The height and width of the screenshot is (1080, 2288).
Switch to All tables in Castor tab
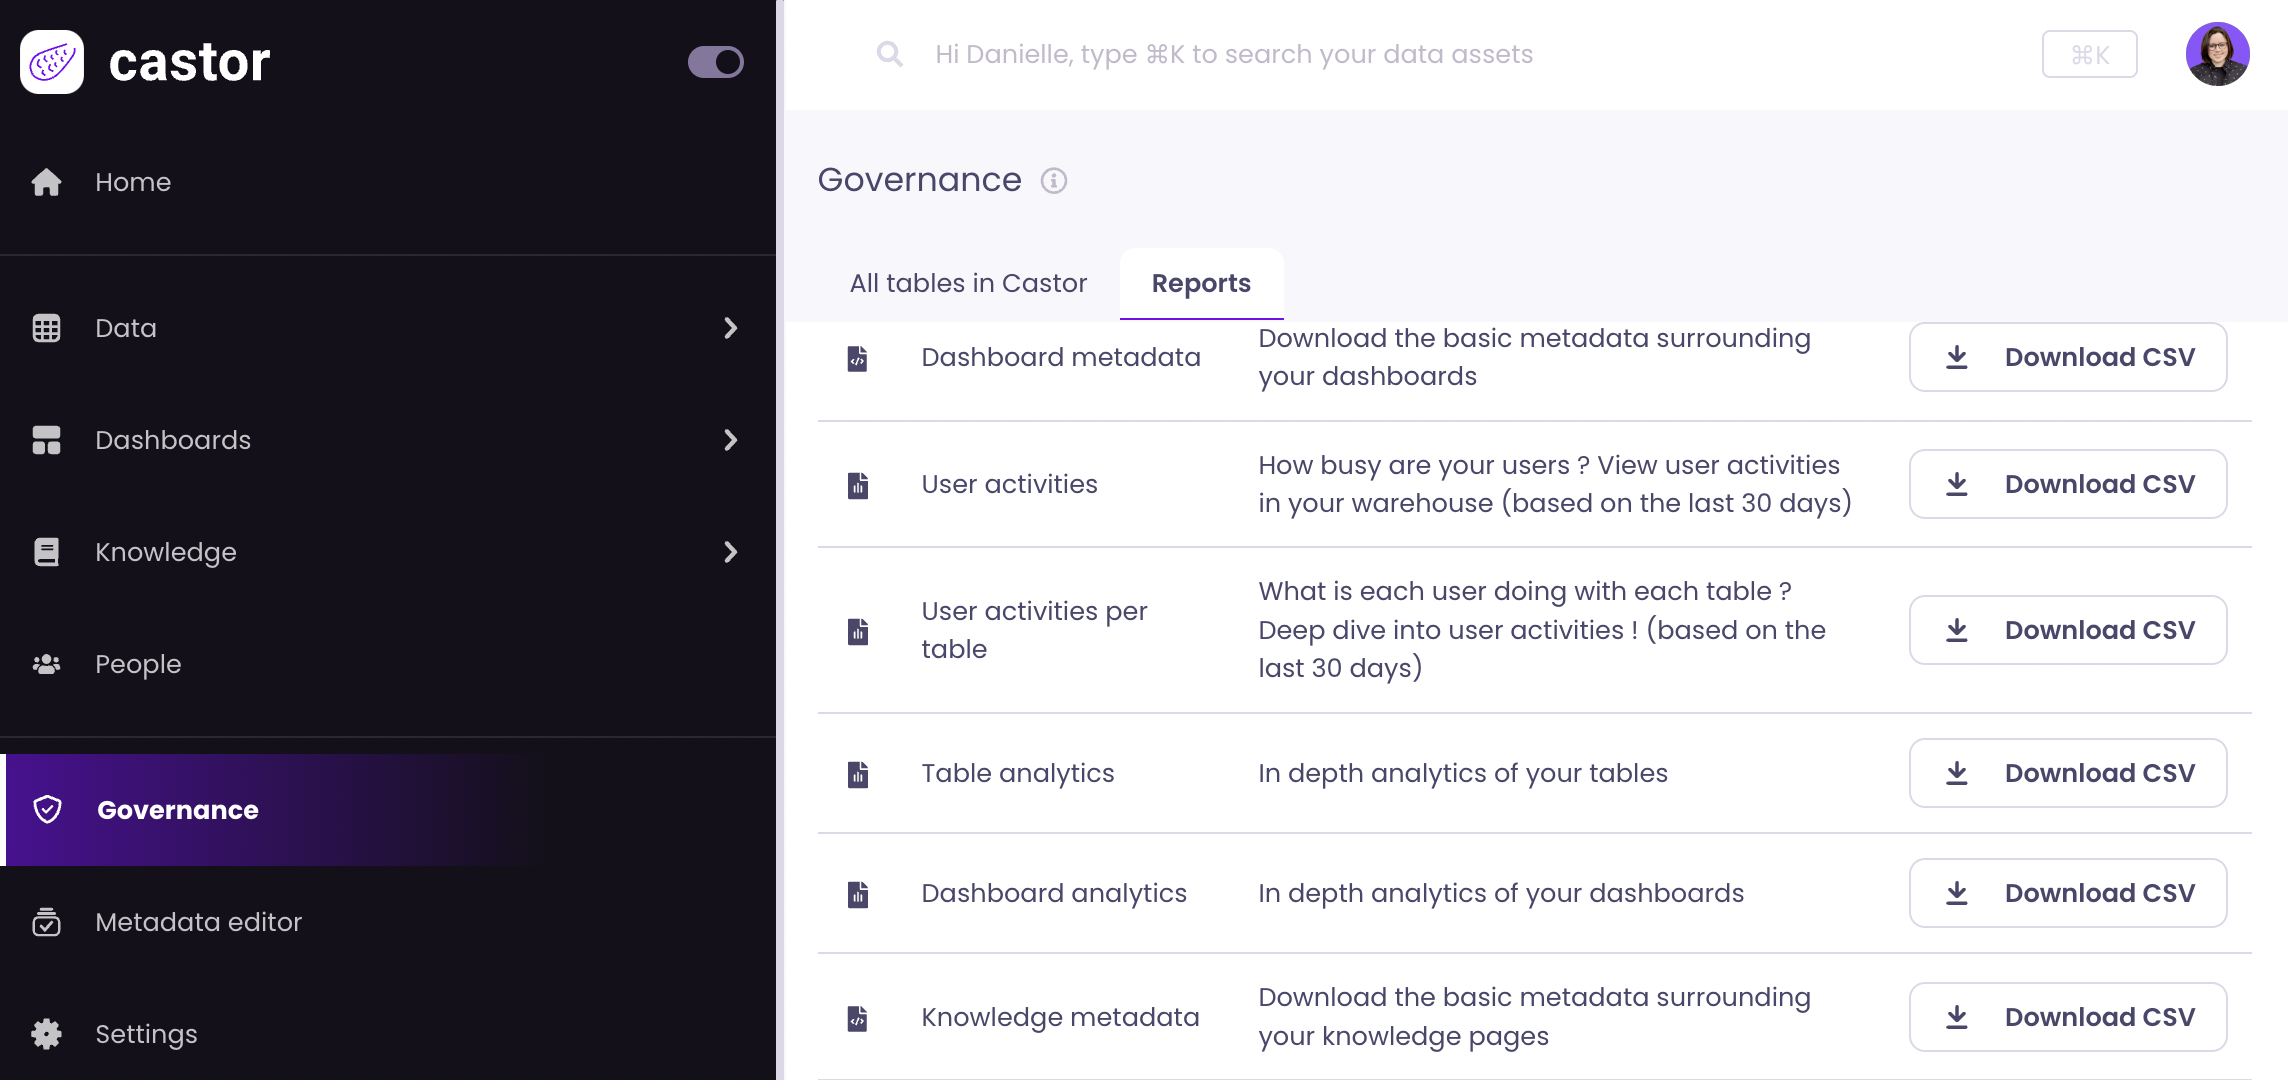(968, 283)
